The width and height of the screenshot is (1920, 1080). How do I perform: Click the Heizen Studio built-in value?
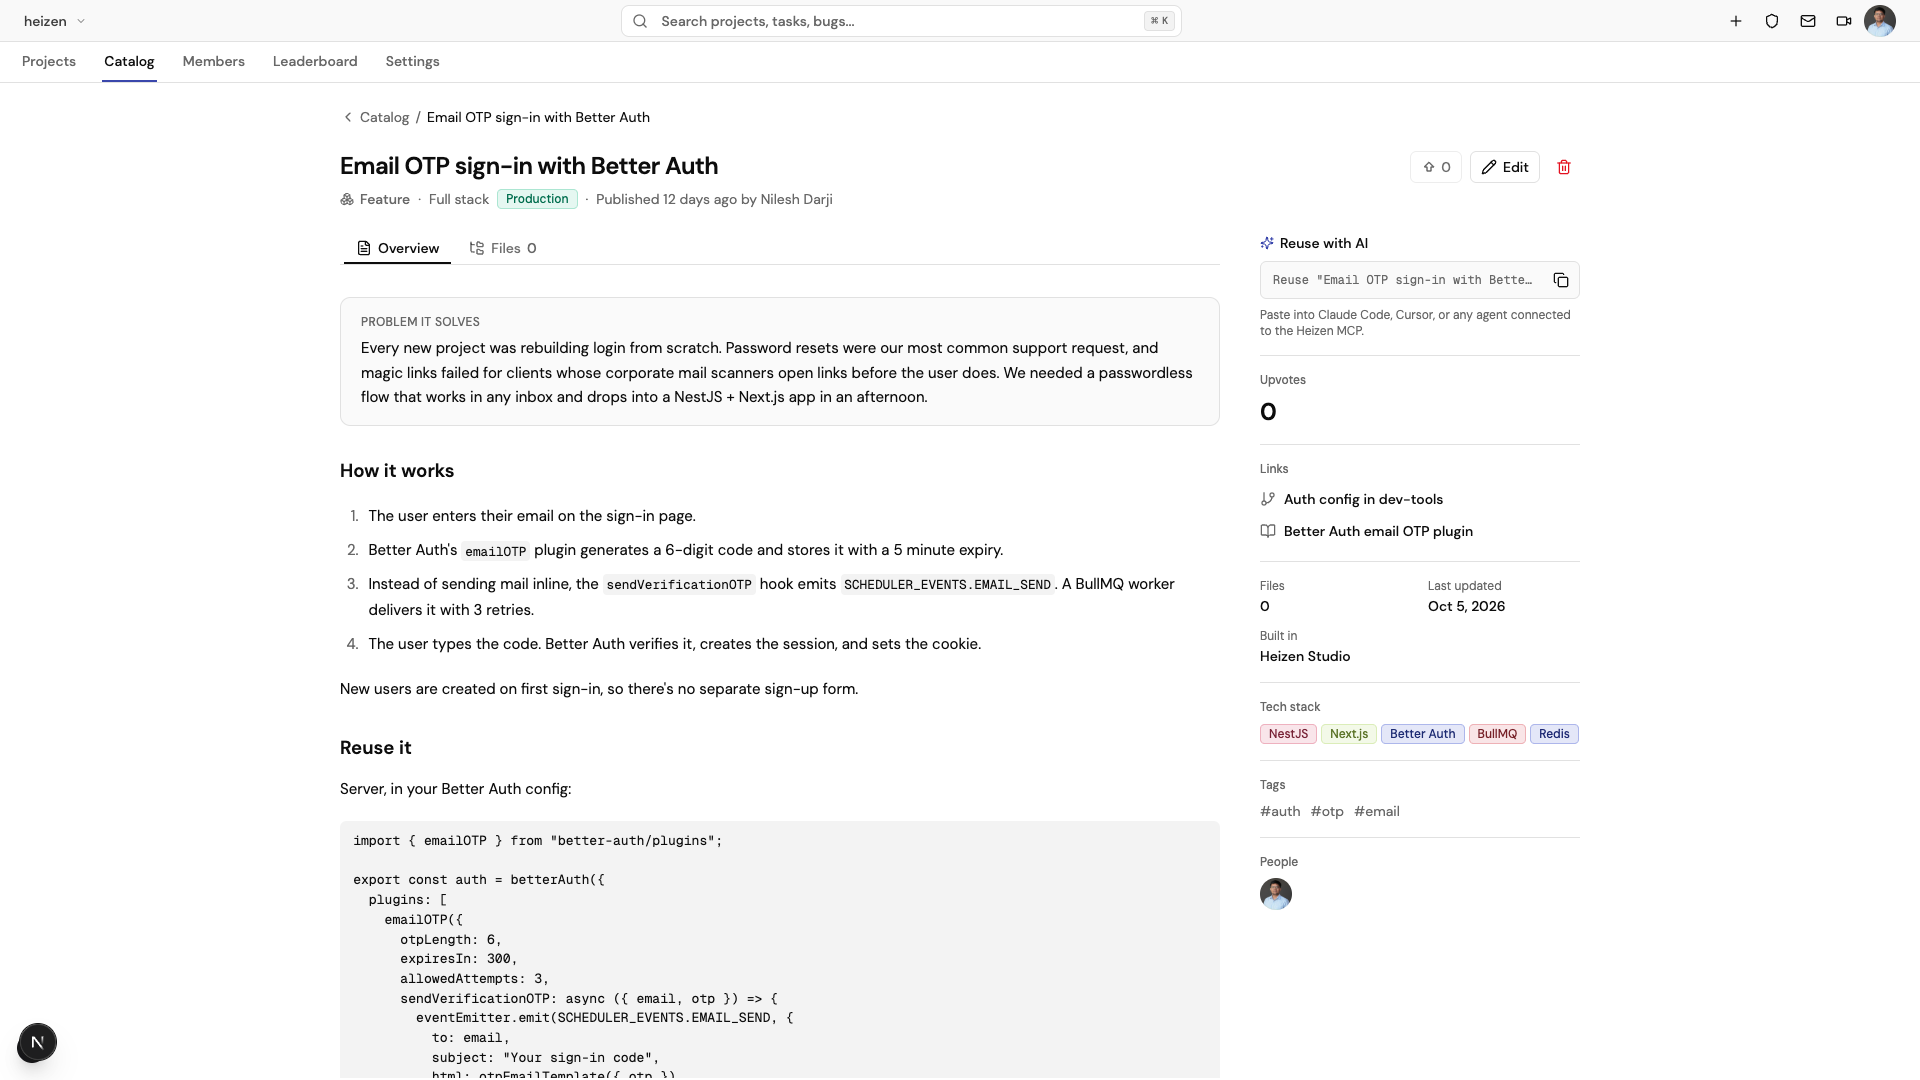click(1305, 656)
